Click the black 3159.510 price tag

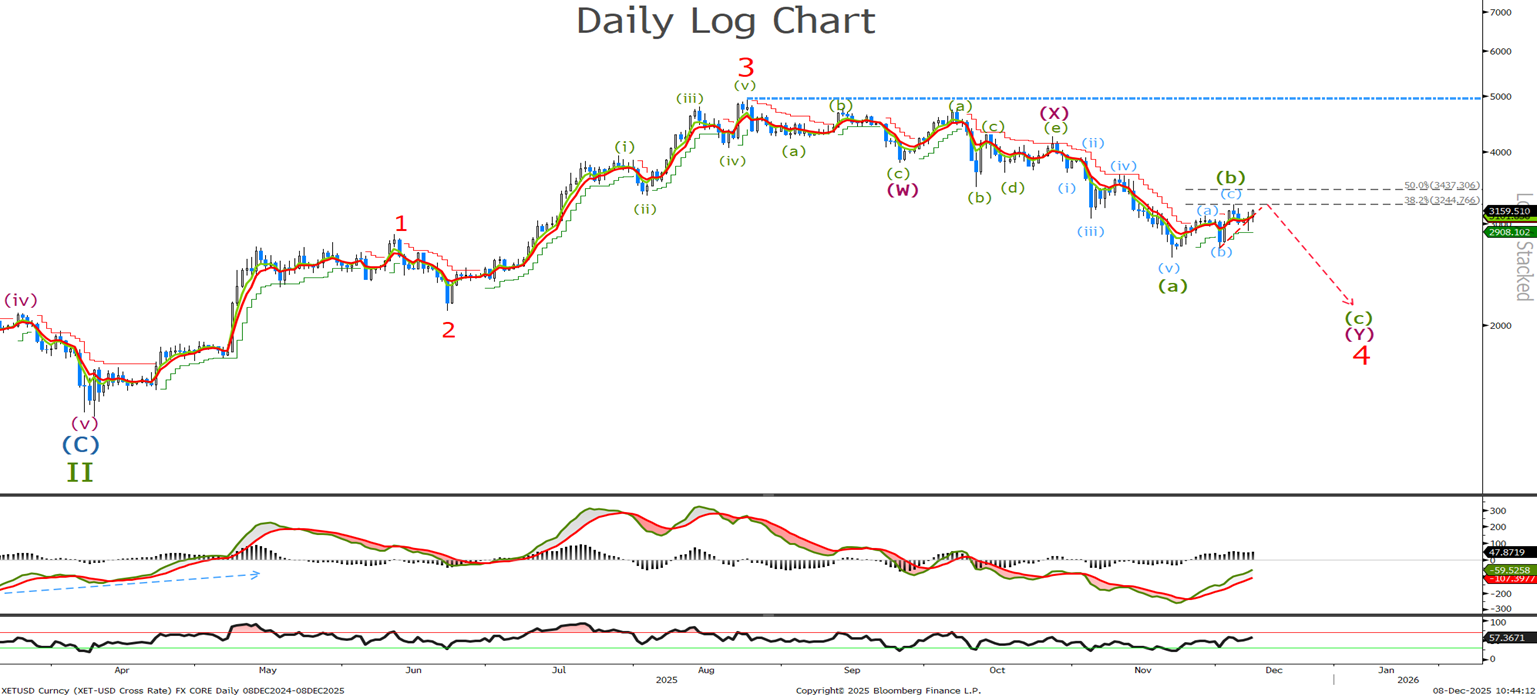[1509, 211]
